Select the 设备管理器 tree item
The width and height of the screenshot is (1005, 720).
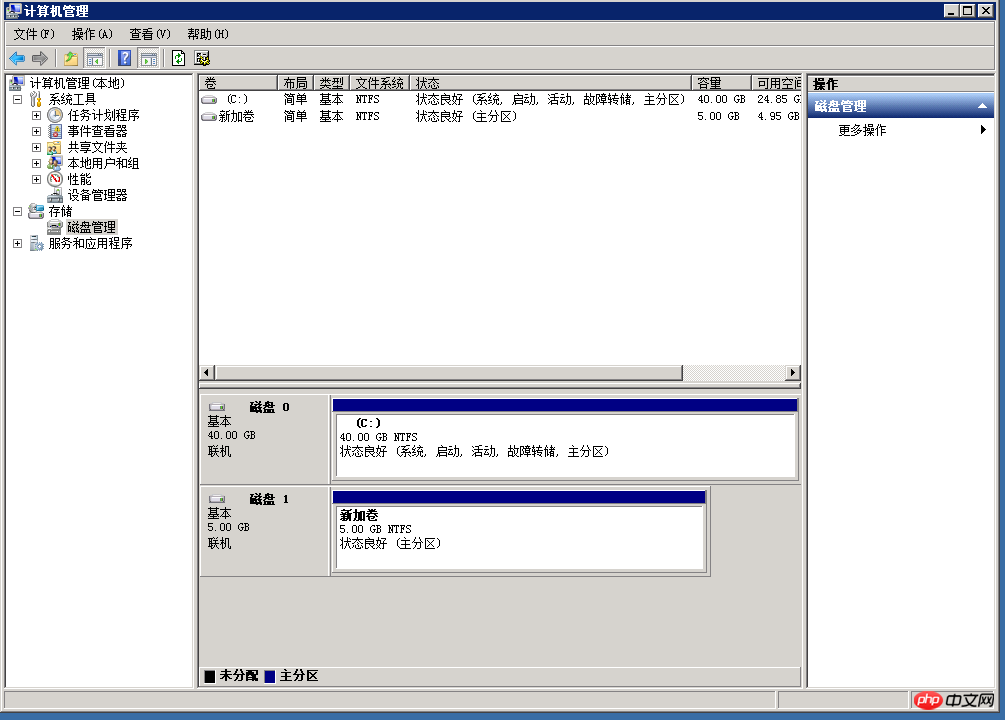click(x=97, y=196)
